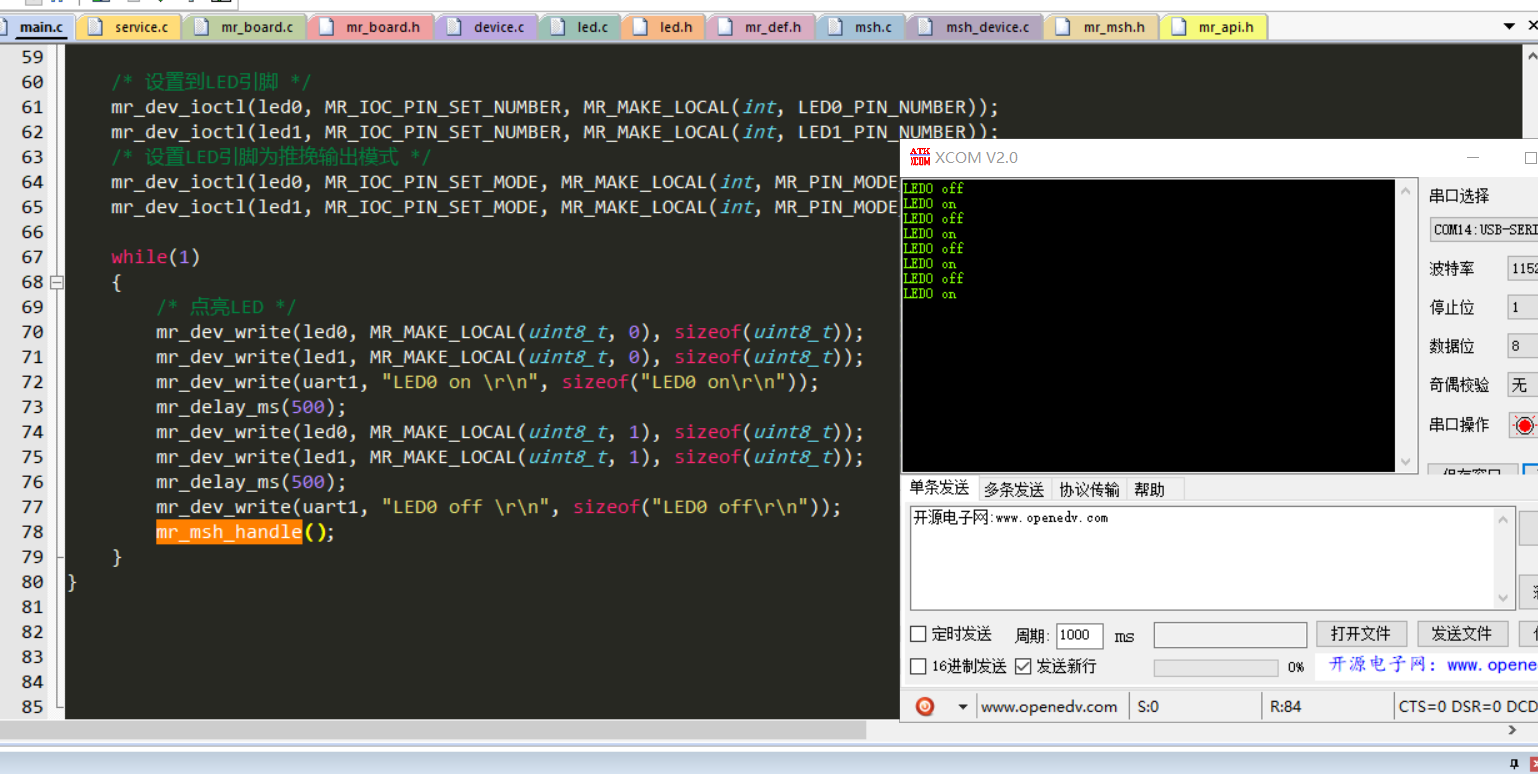The image size is (1538, 774).
Task: Open the msh_device.c editor tab
Action: tap(975, 27)
